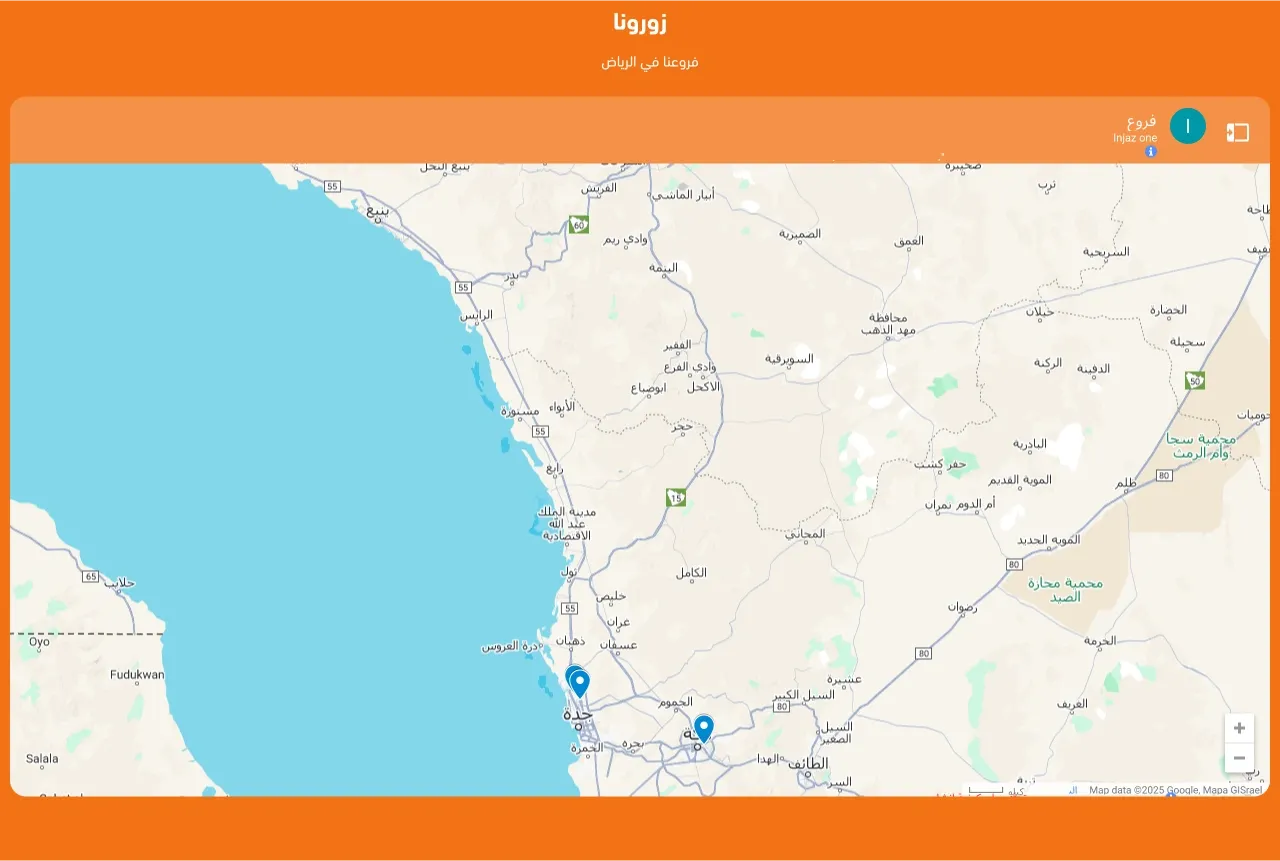The image size is (1280, 861).
Task: Click the 'زورونا' page heading
Action: tap(640, 22)
